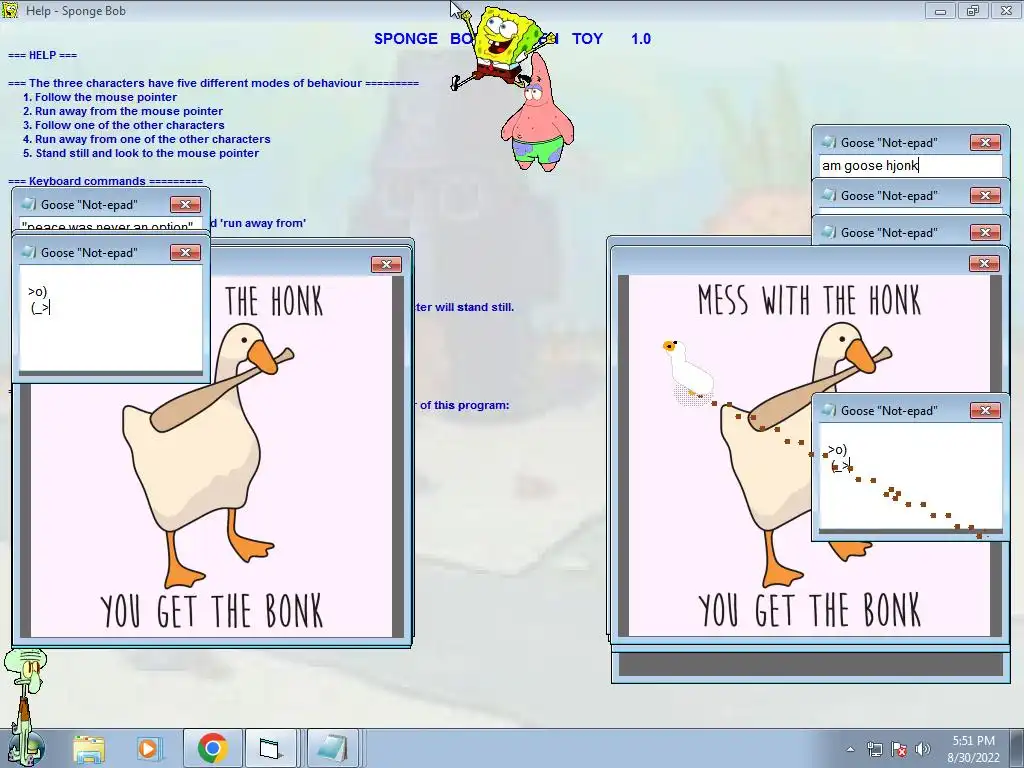Screen dimensions: 1024x768
Task: Click the right Not-epad ASCII goose text area
Action: click(x=910, y=477)
